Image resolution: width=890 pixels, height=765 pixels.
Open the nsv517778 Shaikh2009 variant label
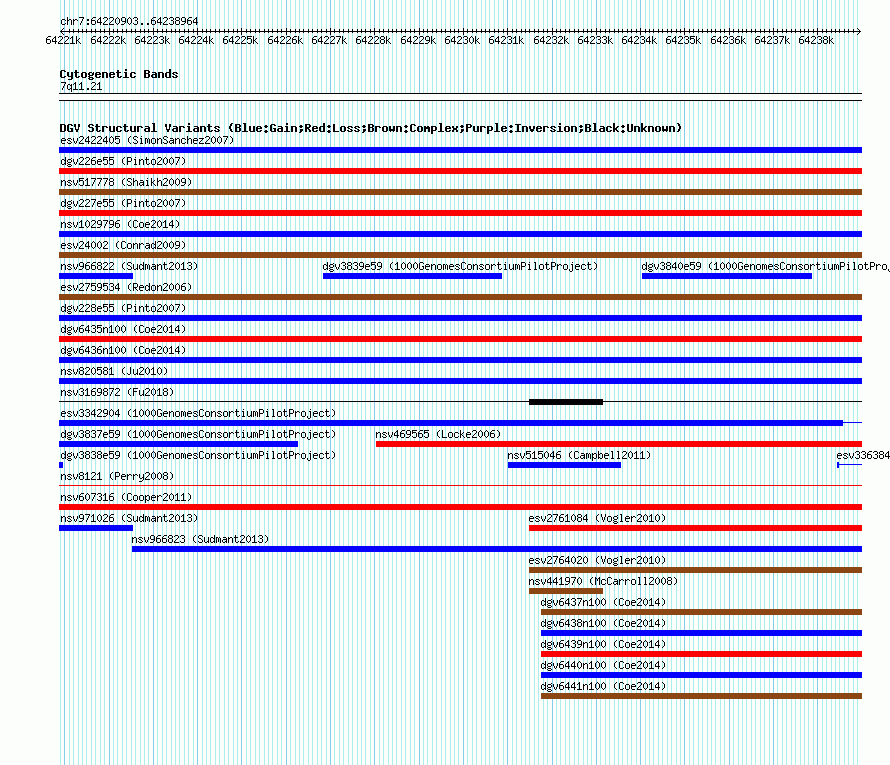126,182
